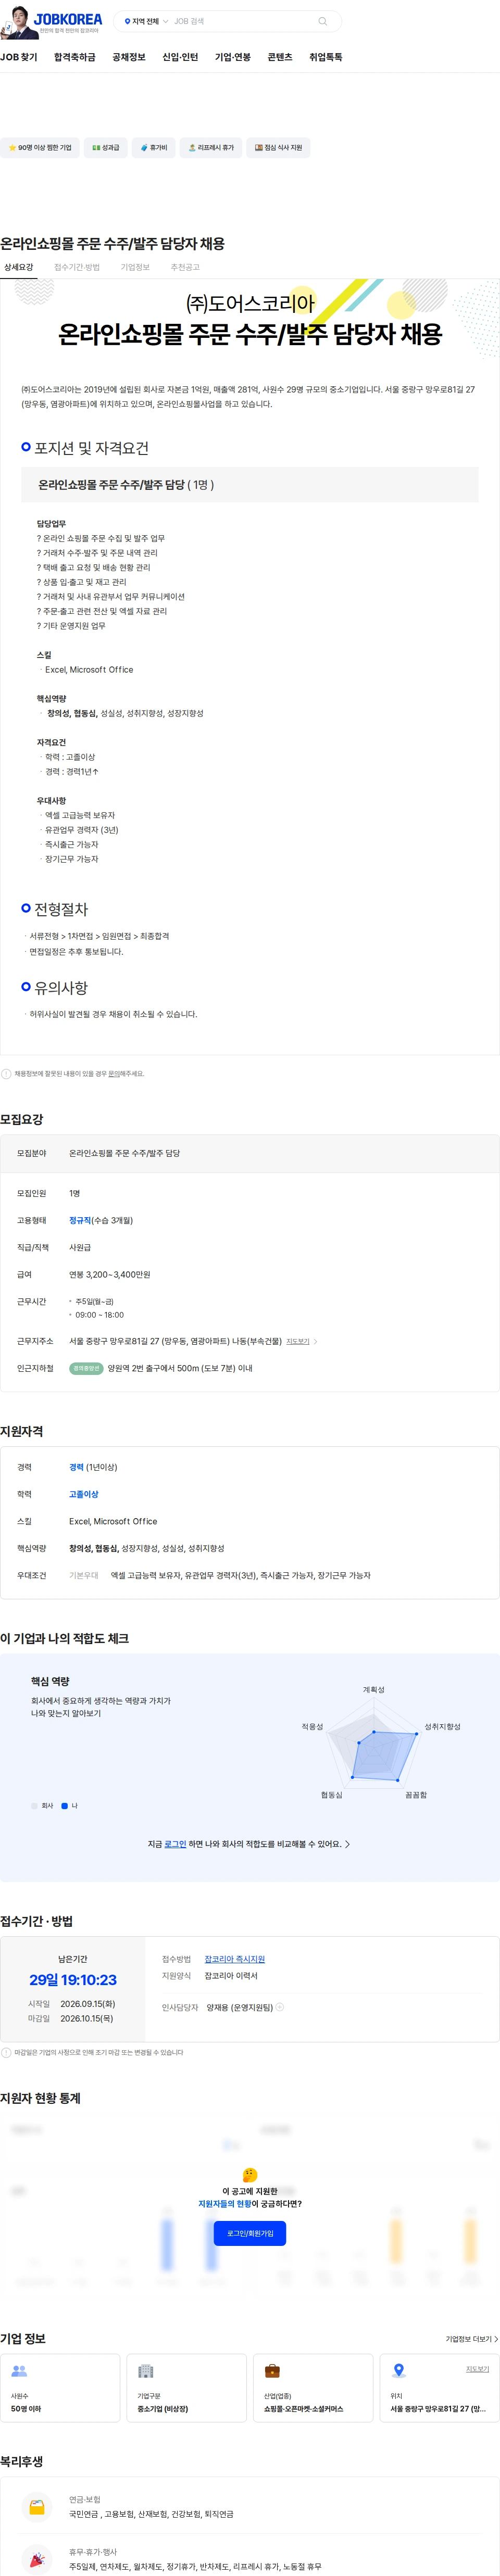Click the 잡코리아 즉시지원 link
The image size is (500, 2576).
[235, 1958]
